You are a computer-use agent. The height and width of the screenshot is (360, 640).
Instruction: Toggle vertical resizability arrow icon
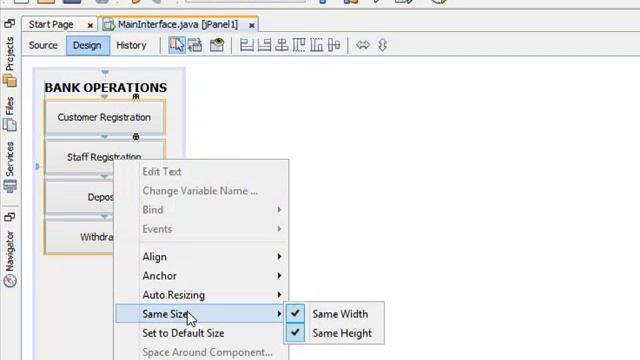point(382,45)
